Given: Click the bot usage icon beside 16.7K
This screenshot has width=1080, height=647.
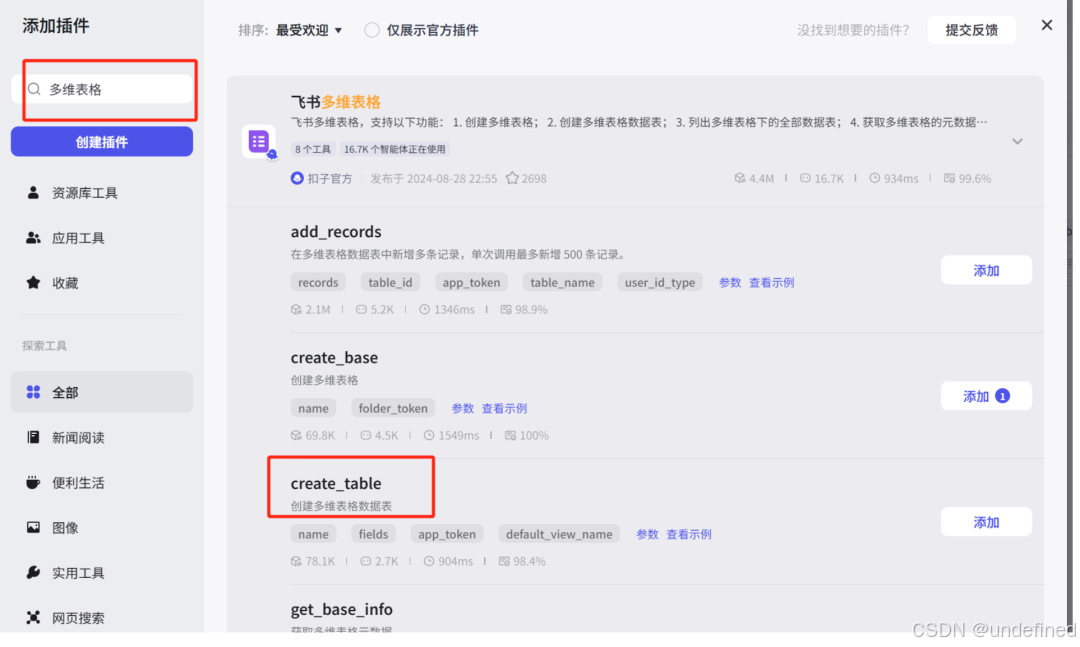Looking at the screenshot, I should click(805, 178).
